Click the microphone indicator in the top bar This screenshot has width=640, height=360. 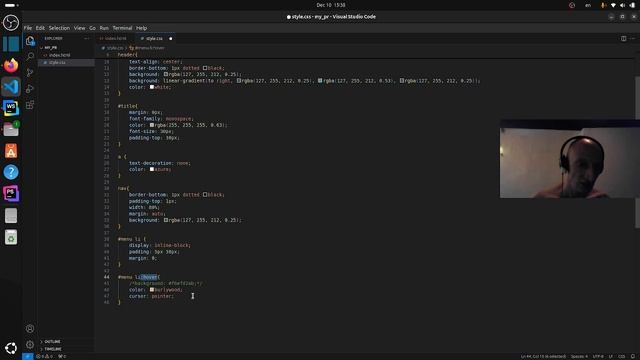tap(603, 5)
